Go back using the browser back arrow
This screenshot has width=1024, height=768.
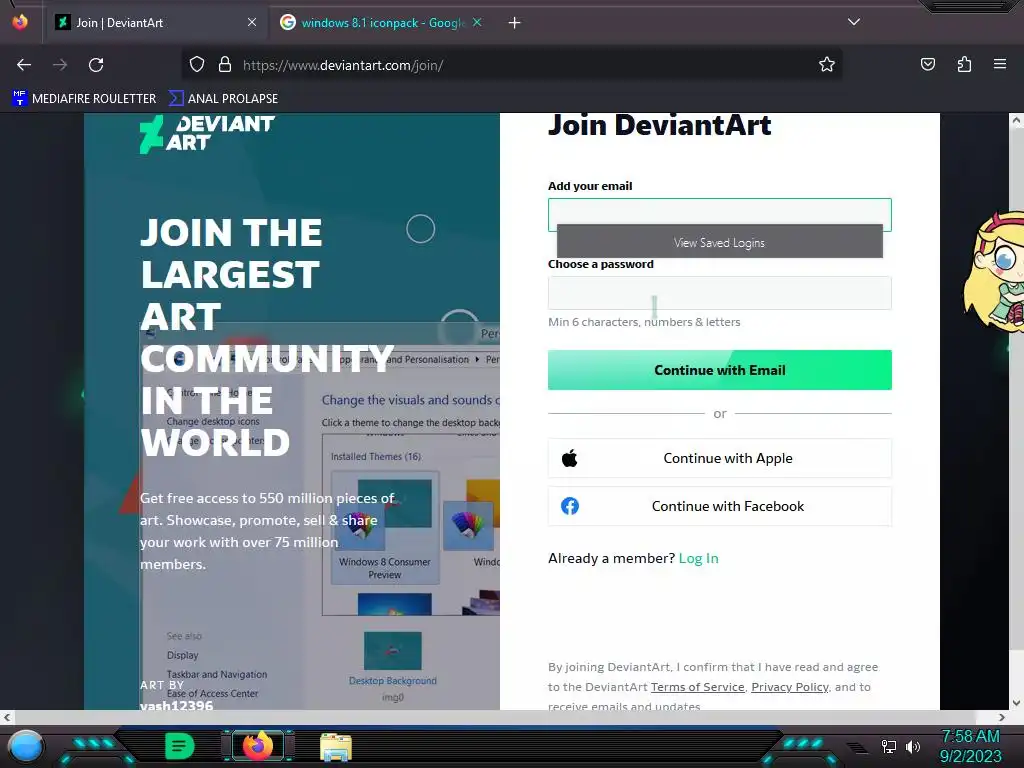pos(24,65)
